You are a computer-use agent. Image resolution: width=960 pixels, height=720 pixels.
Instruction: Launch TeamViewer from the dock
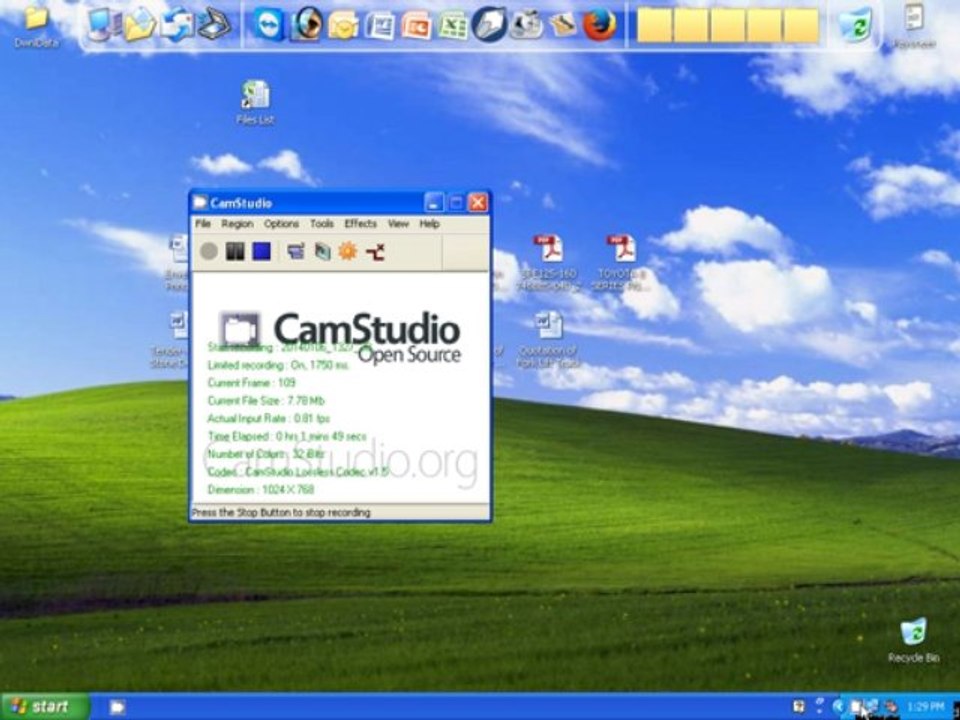click(268, 26)
